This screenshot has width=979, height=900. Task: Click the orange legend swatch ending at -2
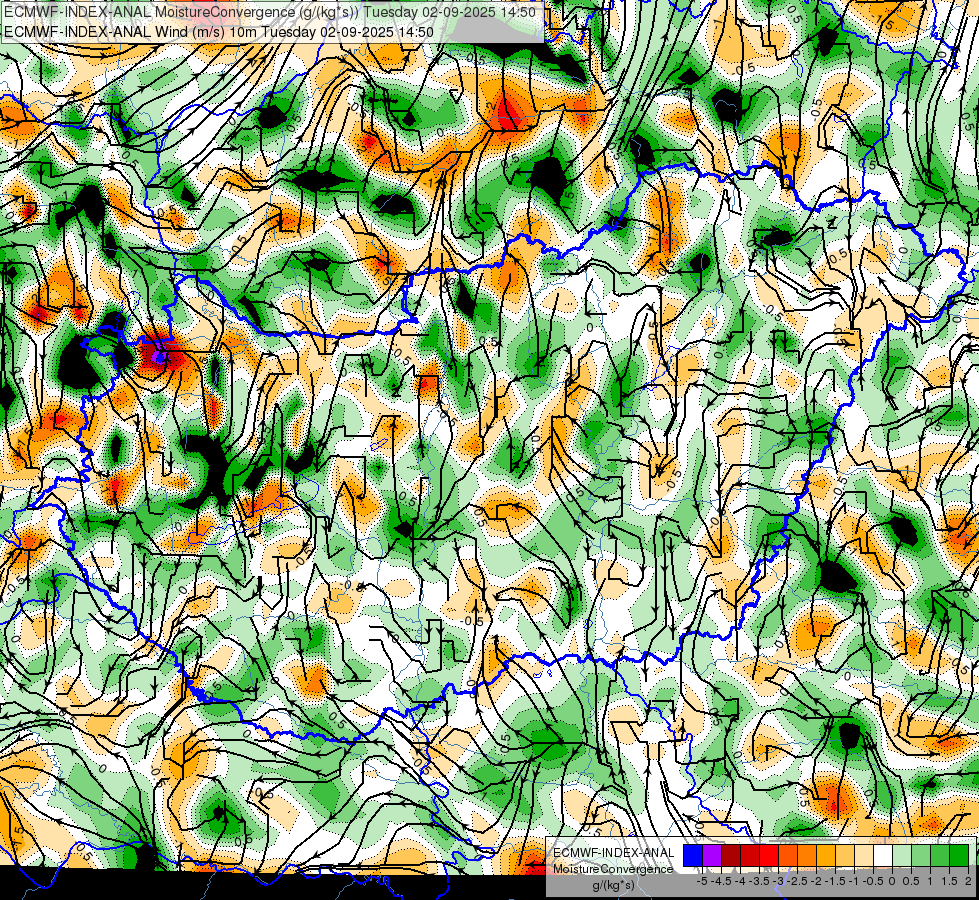[x=807, y=856]
